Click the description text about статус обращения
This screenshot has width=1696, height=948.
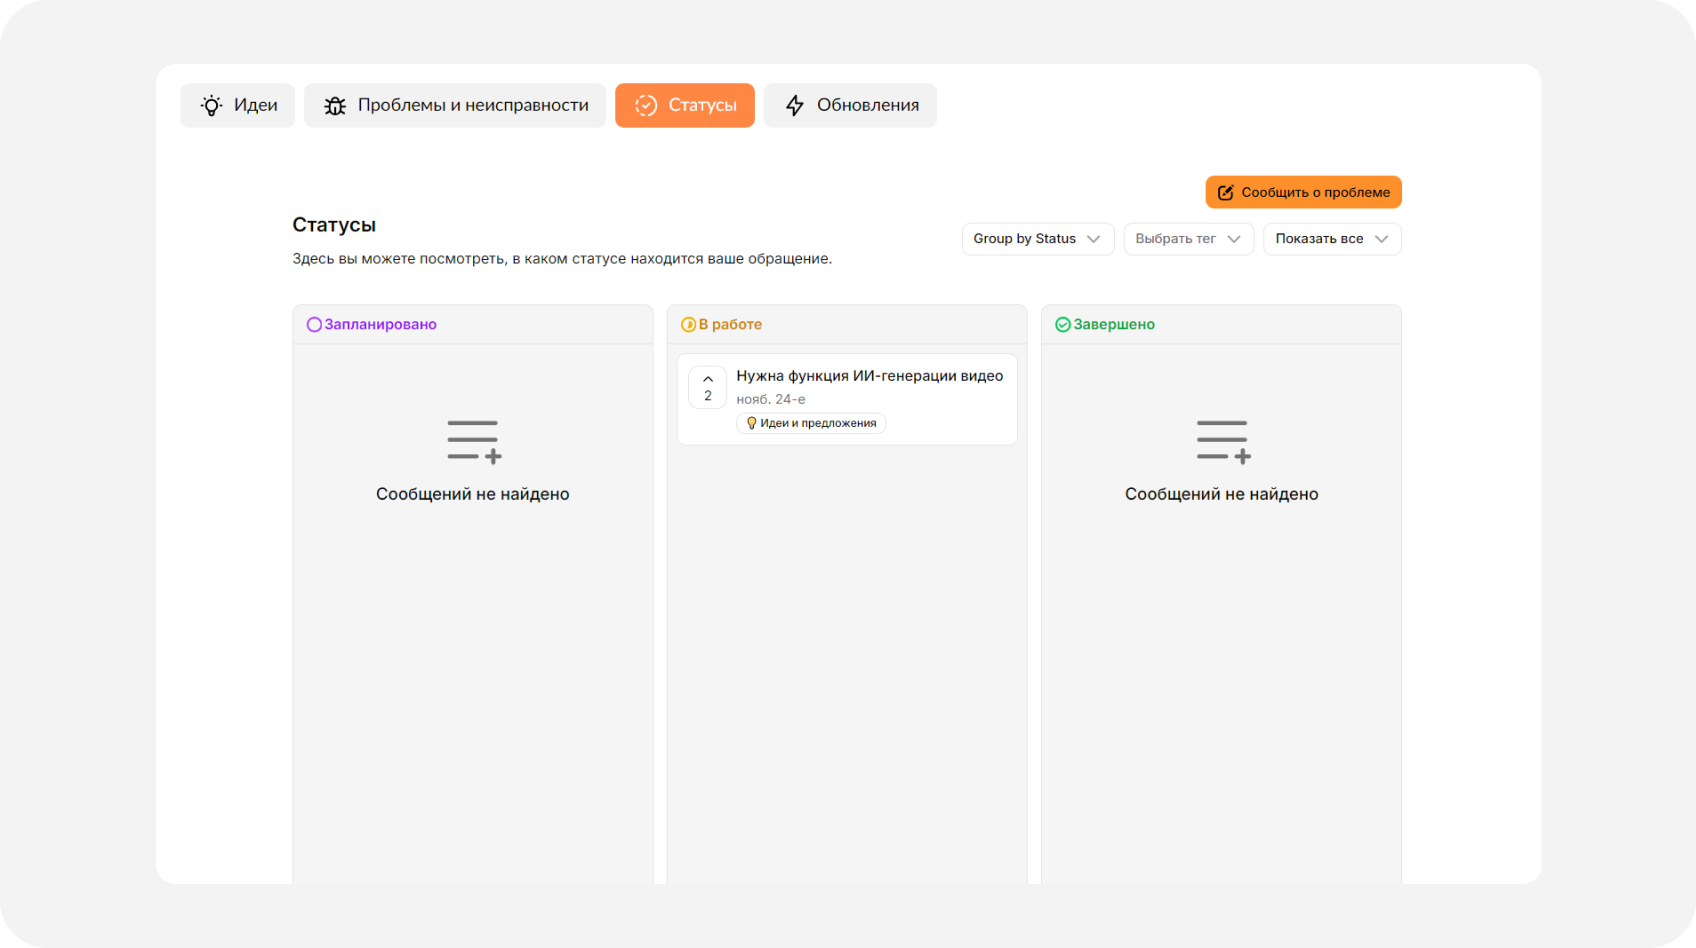(x=562, y=259)
